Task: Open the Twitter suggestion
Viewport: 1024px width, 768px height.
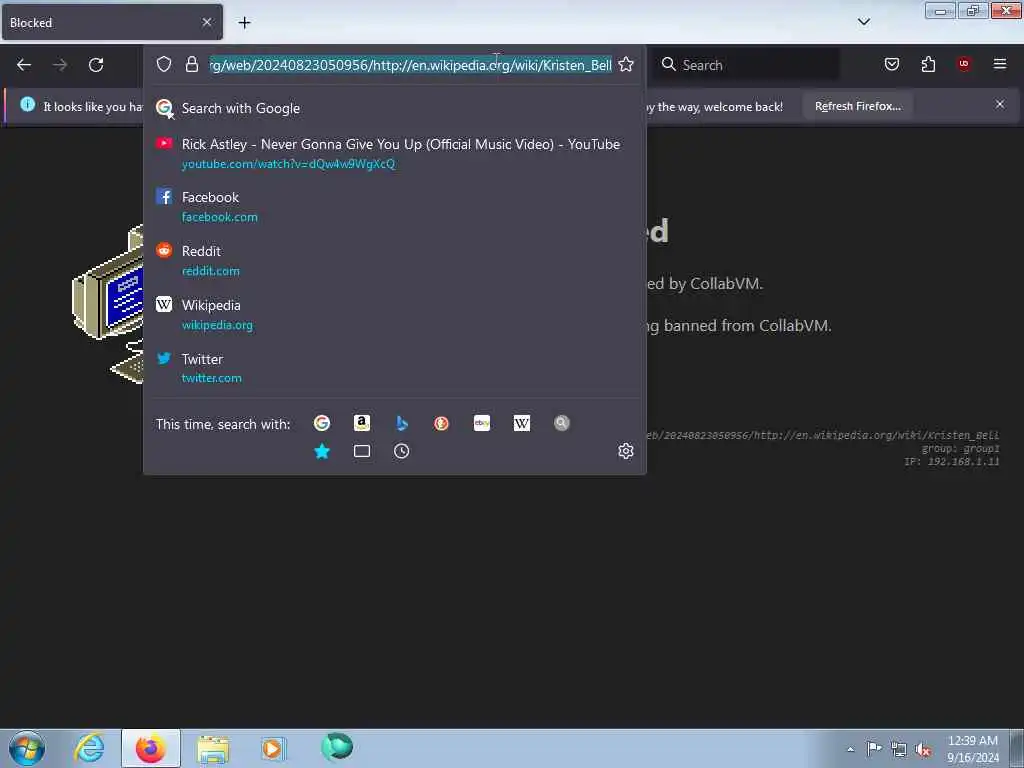Action: point(394,368)
